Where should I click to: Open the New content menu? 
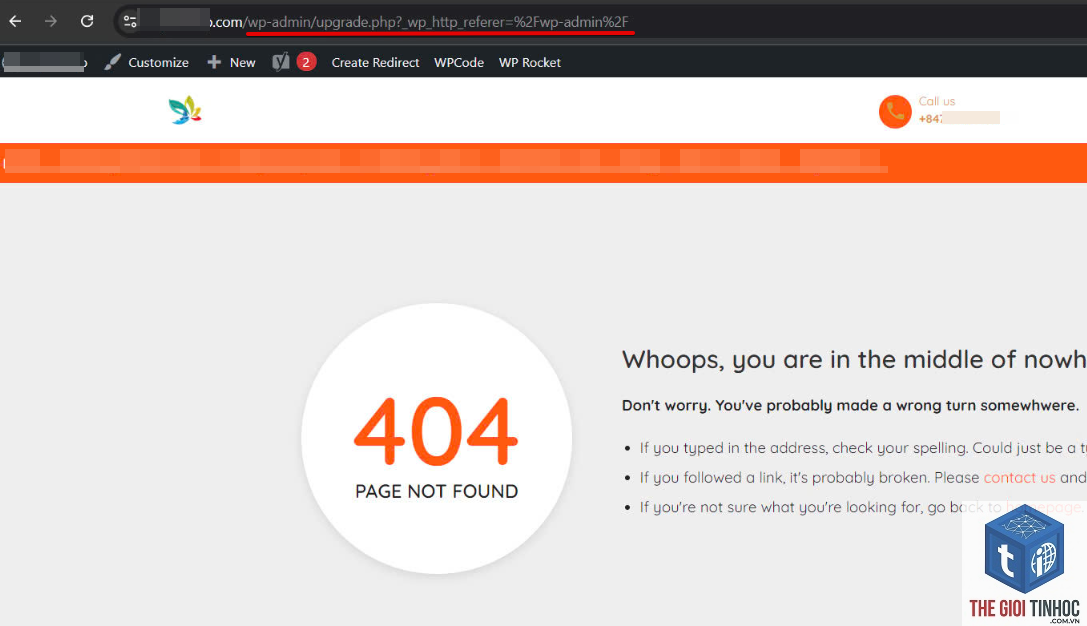point(232,62)
